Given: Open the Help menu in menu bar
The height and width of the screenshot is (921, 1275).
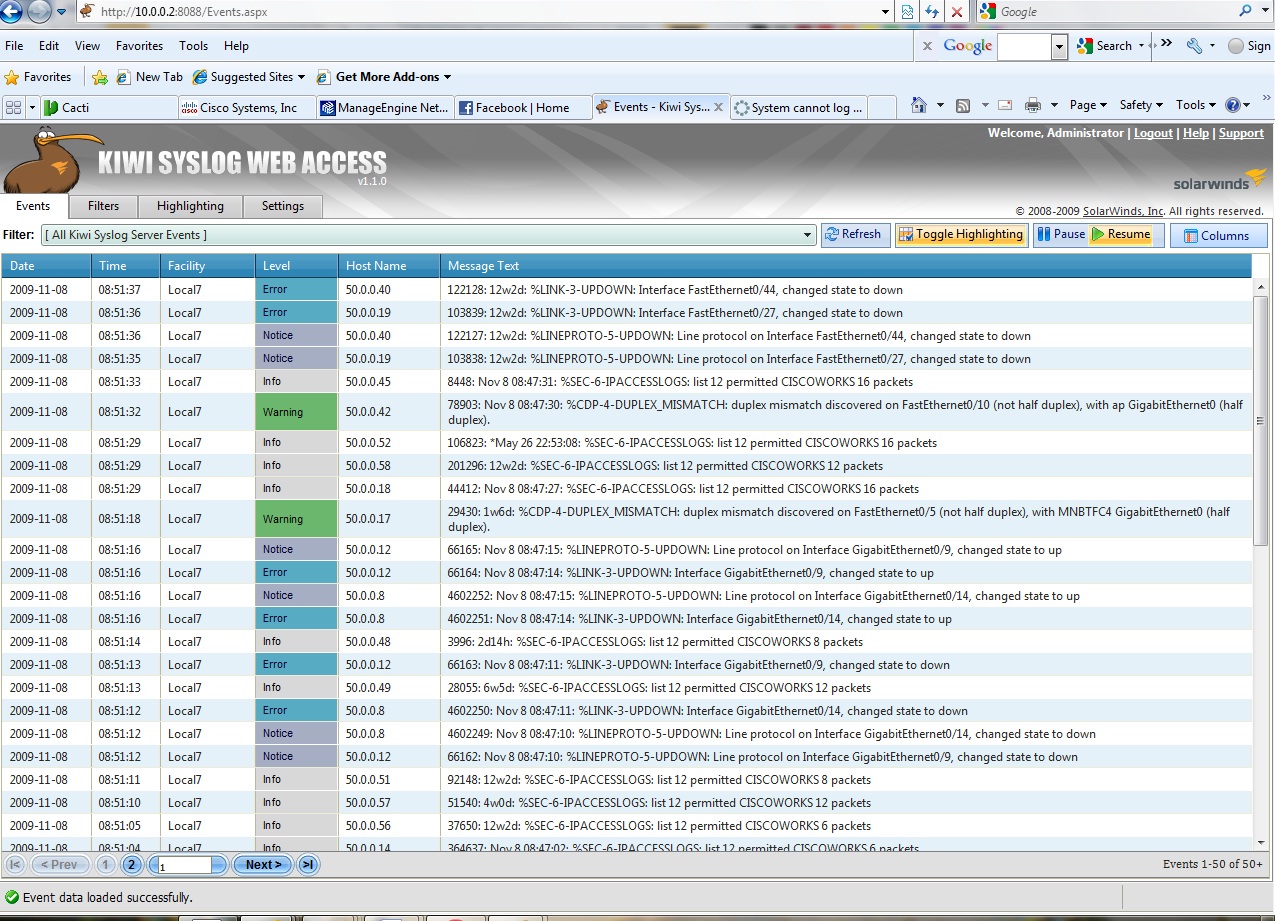Looking at the screenshot, I should (x=236, y=46).
